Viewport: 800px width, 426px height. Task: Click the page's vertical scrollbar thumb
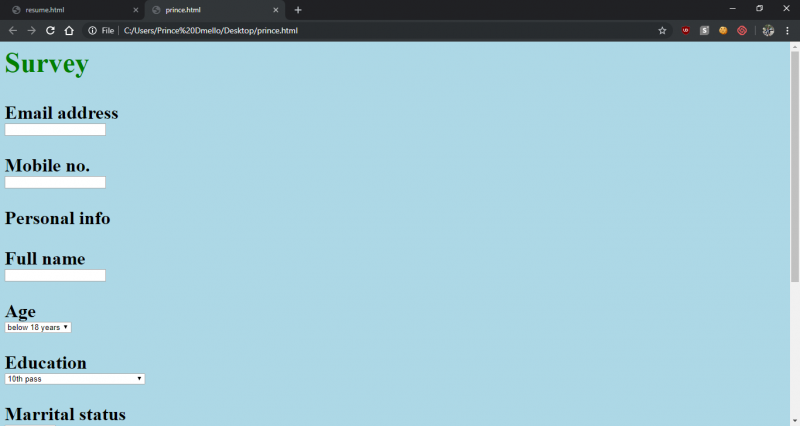794,166
